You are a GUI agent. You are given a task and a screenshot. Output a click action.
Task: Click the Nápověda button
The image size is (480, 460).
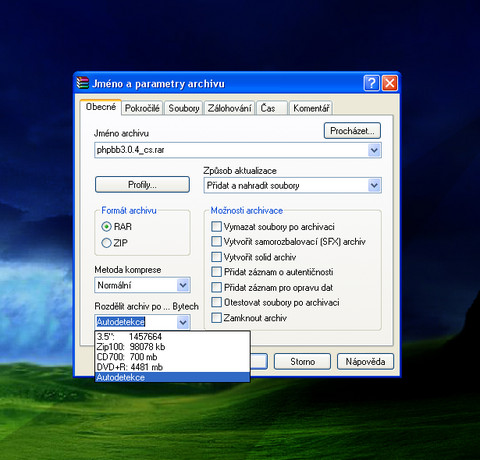point(365,362)
